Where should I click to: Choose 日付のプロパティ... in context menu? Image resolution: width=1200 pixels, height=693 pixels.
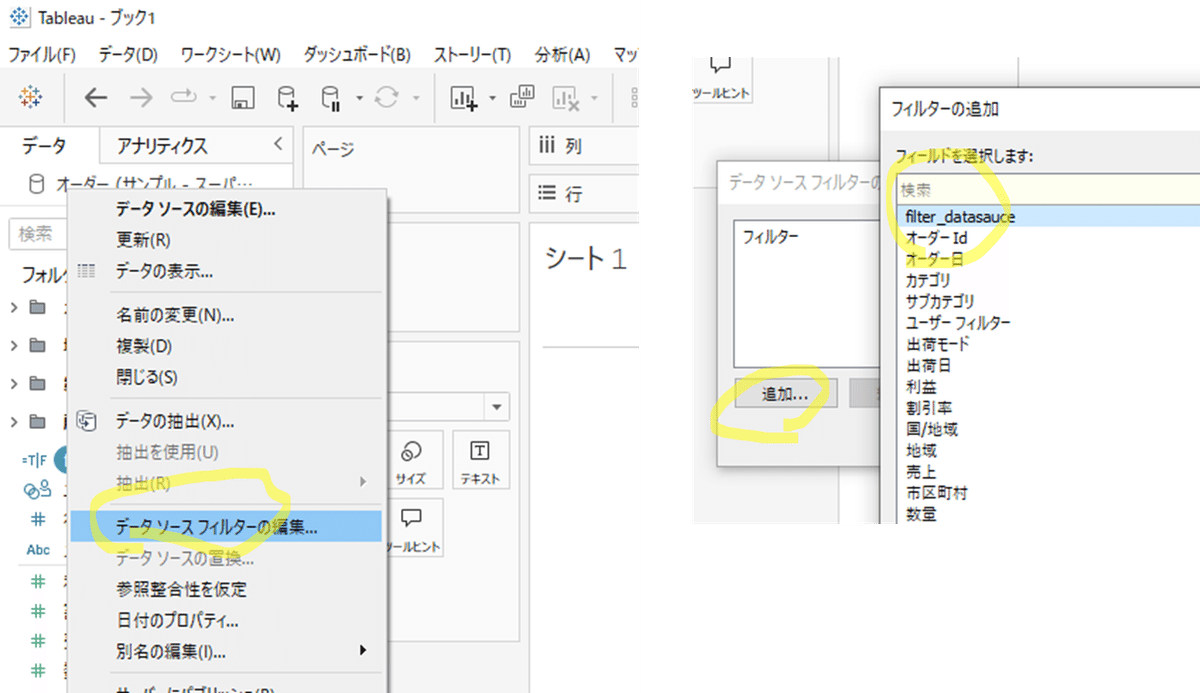tap(225, 621)
